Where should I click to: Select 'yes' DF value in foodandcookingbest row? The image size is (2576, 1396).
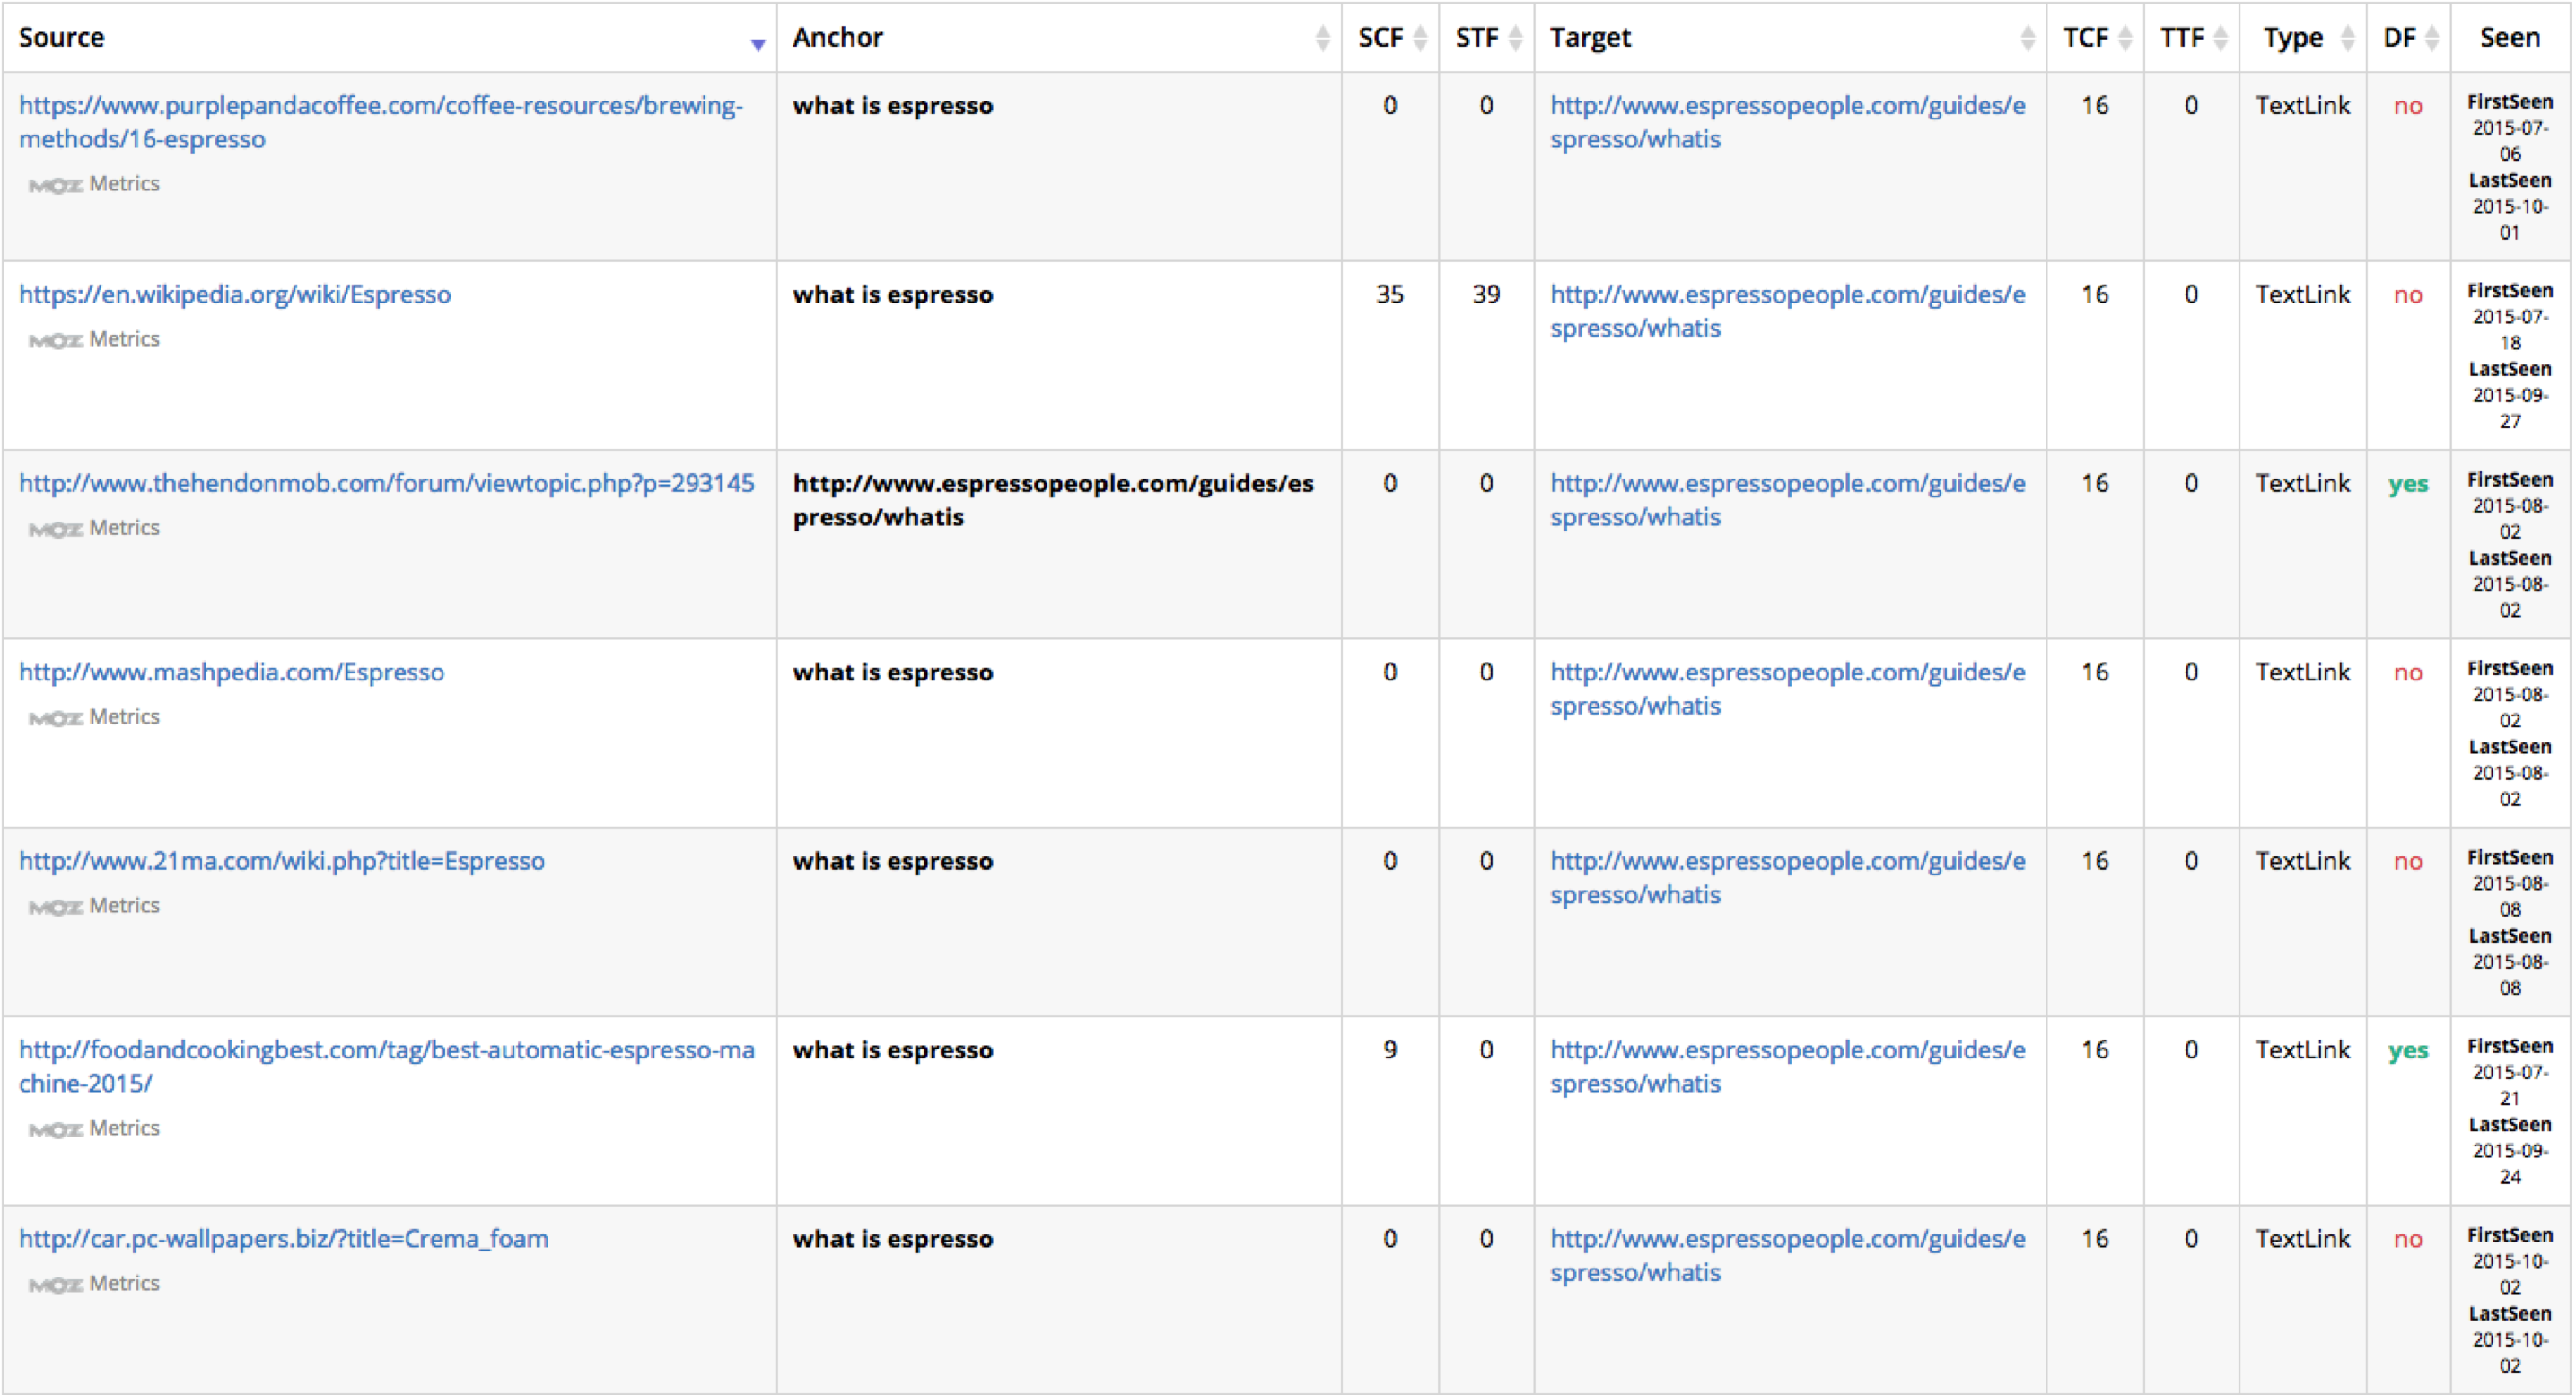[x=2408, y=1052]
